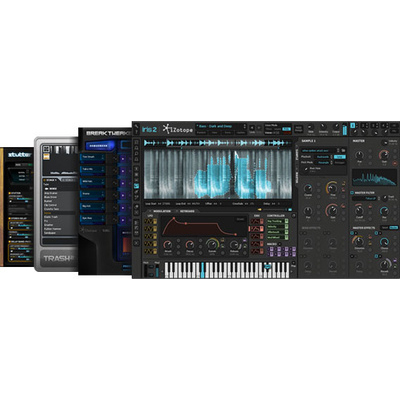Select the fifth LFO waveform icon
This screenshot has height=400, width=400.
click(149, 251)
